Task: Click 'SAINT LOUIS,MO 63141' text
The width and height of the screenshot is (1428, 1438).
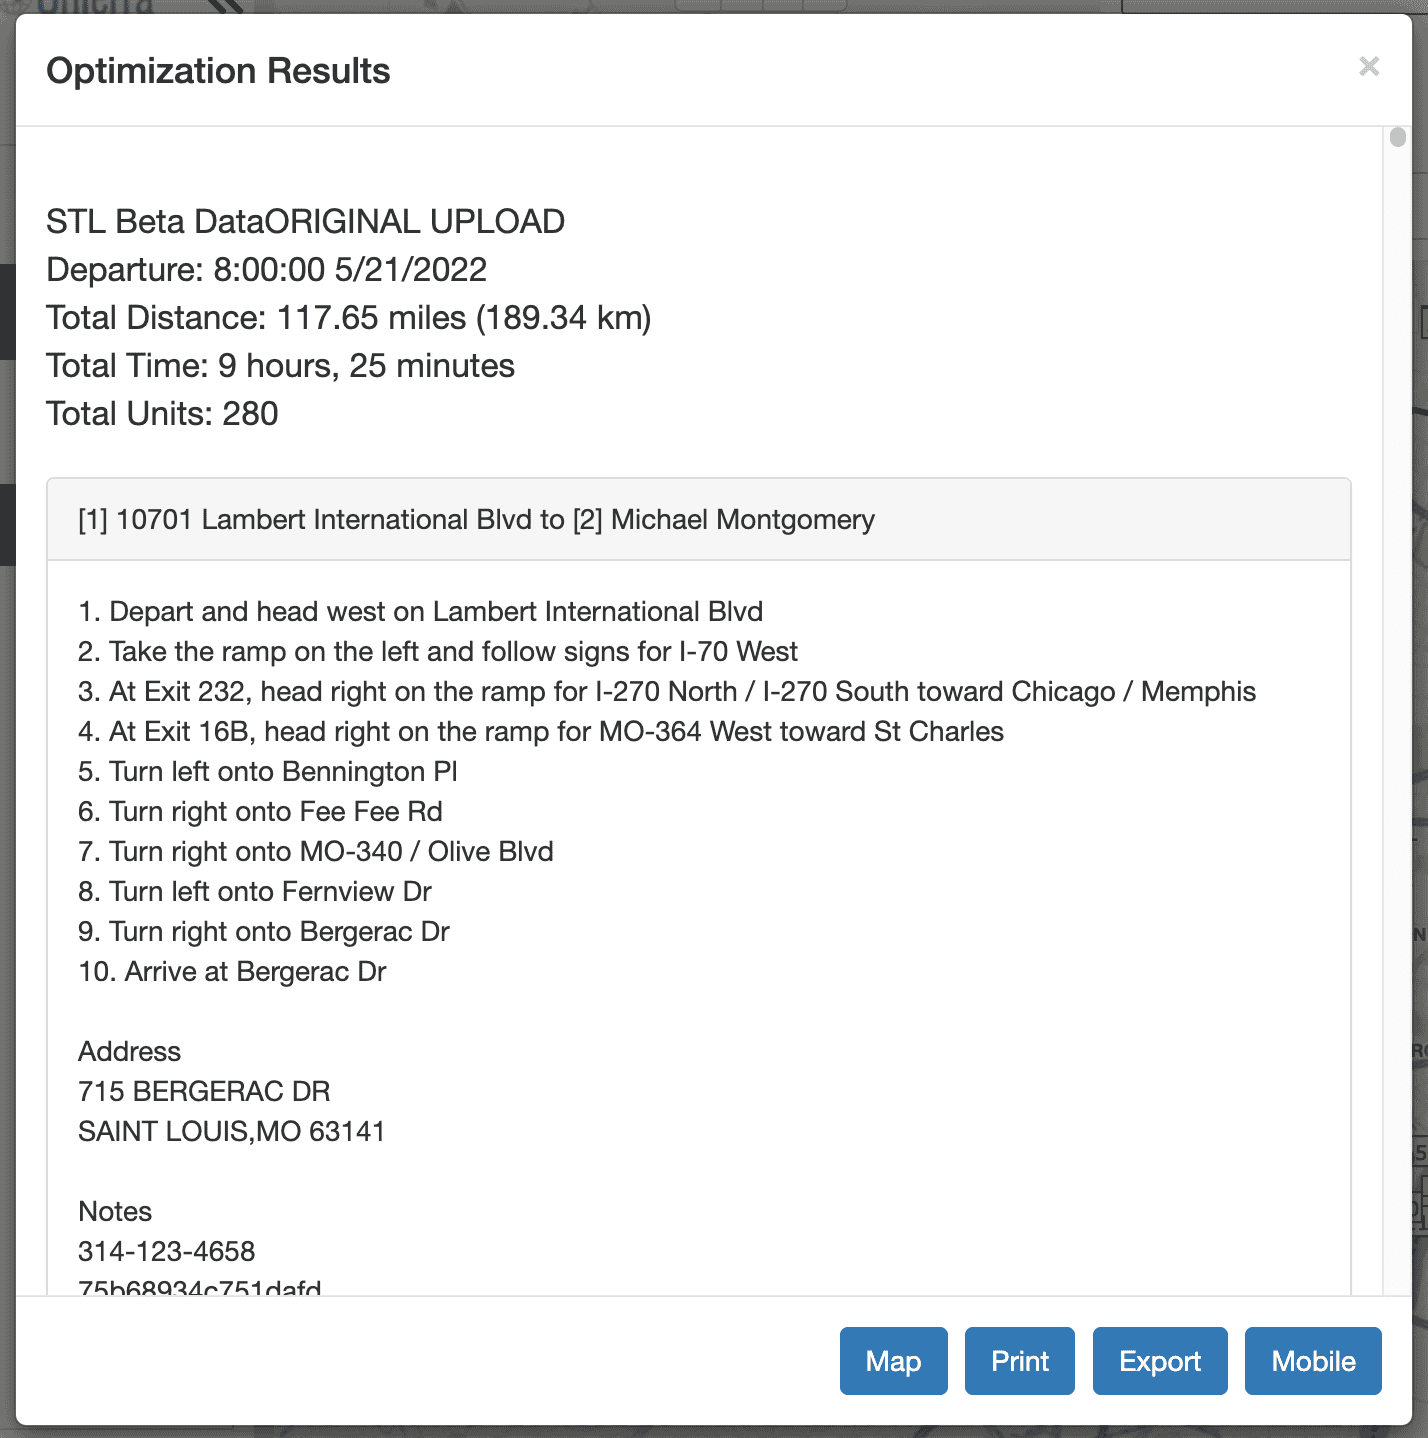Action: pos(232,1131)
